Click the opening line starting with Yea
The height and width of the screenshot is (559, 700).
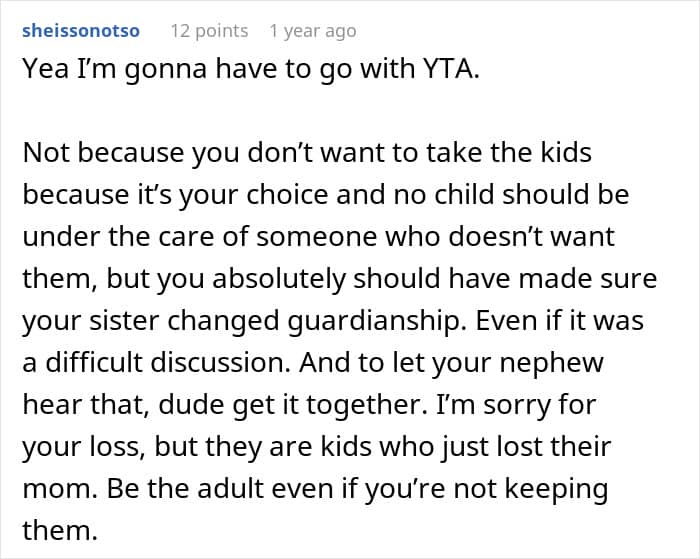250,75
